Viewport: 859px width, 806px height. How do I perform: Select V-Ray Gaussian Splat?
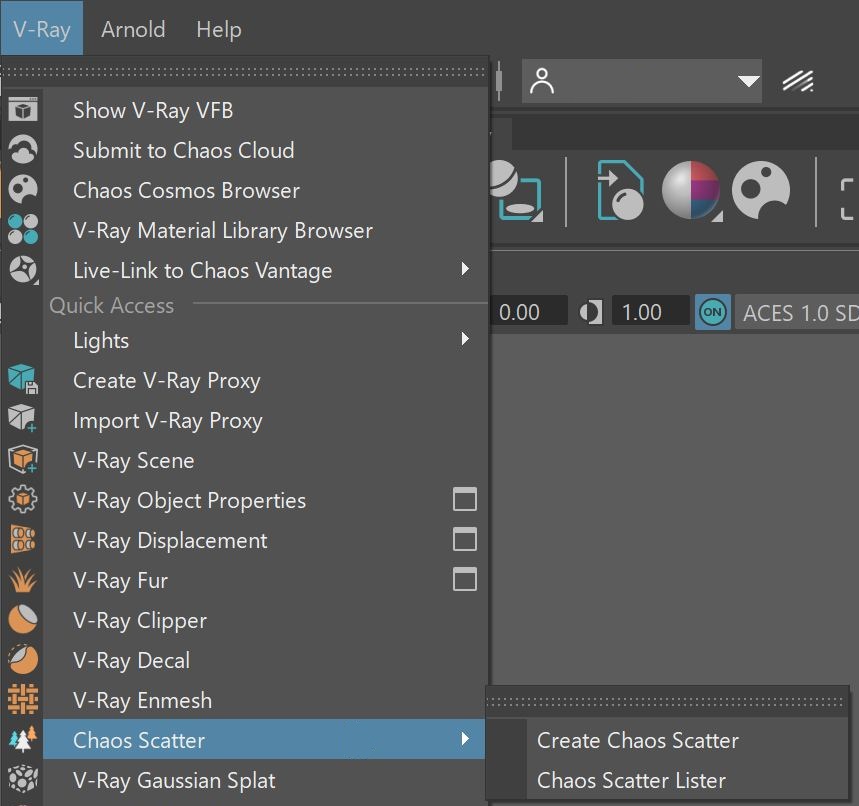(x=265, y=780)
